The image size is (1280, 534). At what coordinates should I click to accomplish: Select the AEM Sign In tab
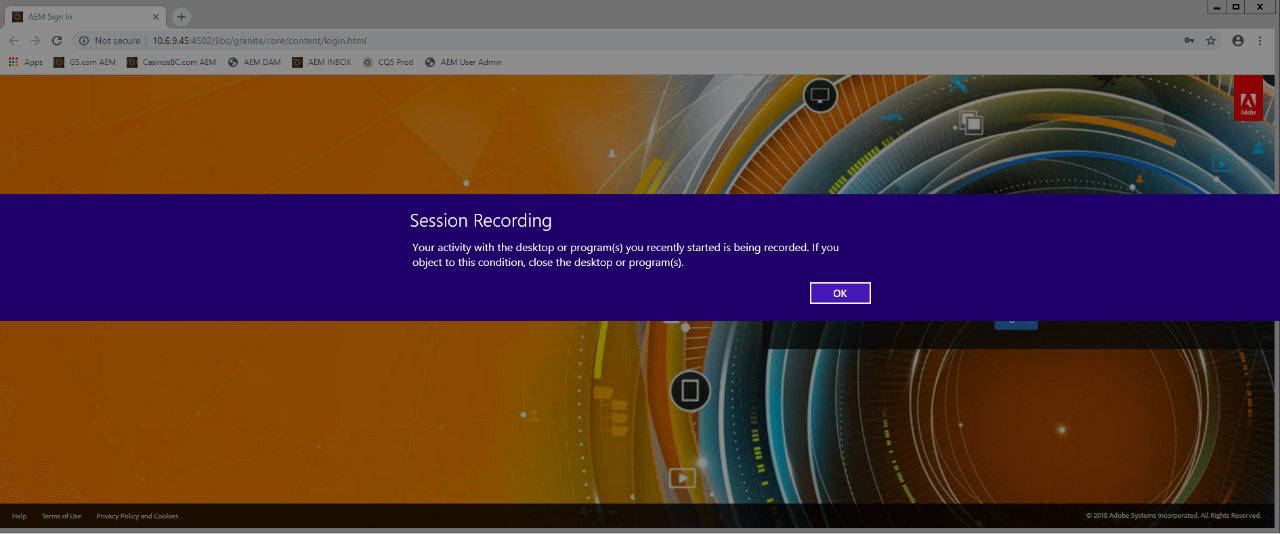point(84,17)
